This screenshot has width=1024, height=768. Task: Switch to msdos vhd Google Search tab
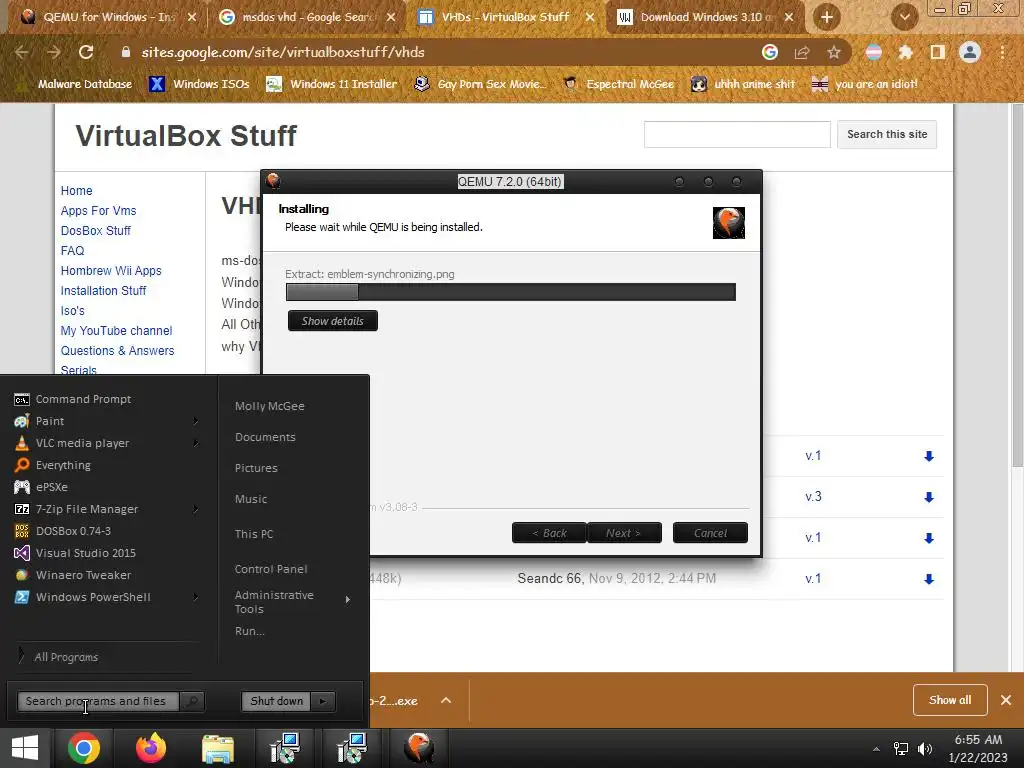tap(307, 17)
